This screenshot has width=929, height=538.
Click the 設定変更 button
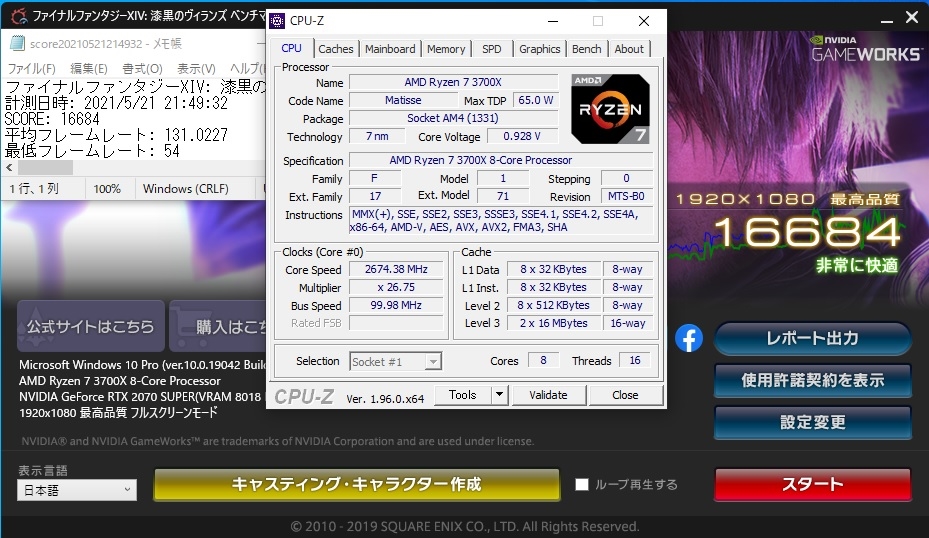click(x=812, y=422)
